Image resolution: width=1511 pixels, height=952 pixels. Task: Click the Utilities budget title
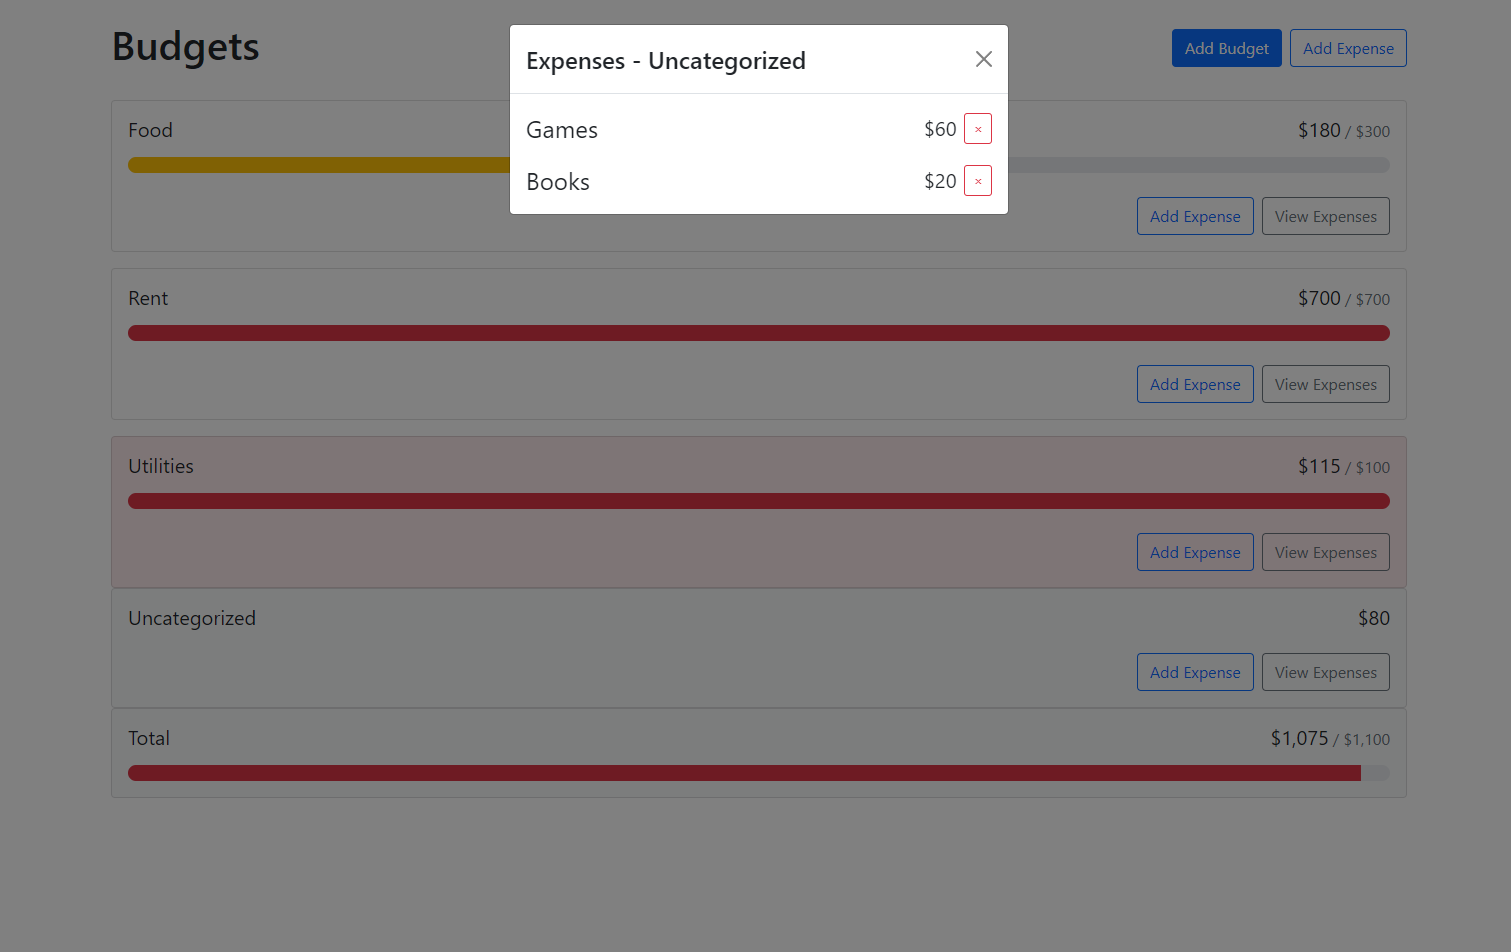coord(161,466)
